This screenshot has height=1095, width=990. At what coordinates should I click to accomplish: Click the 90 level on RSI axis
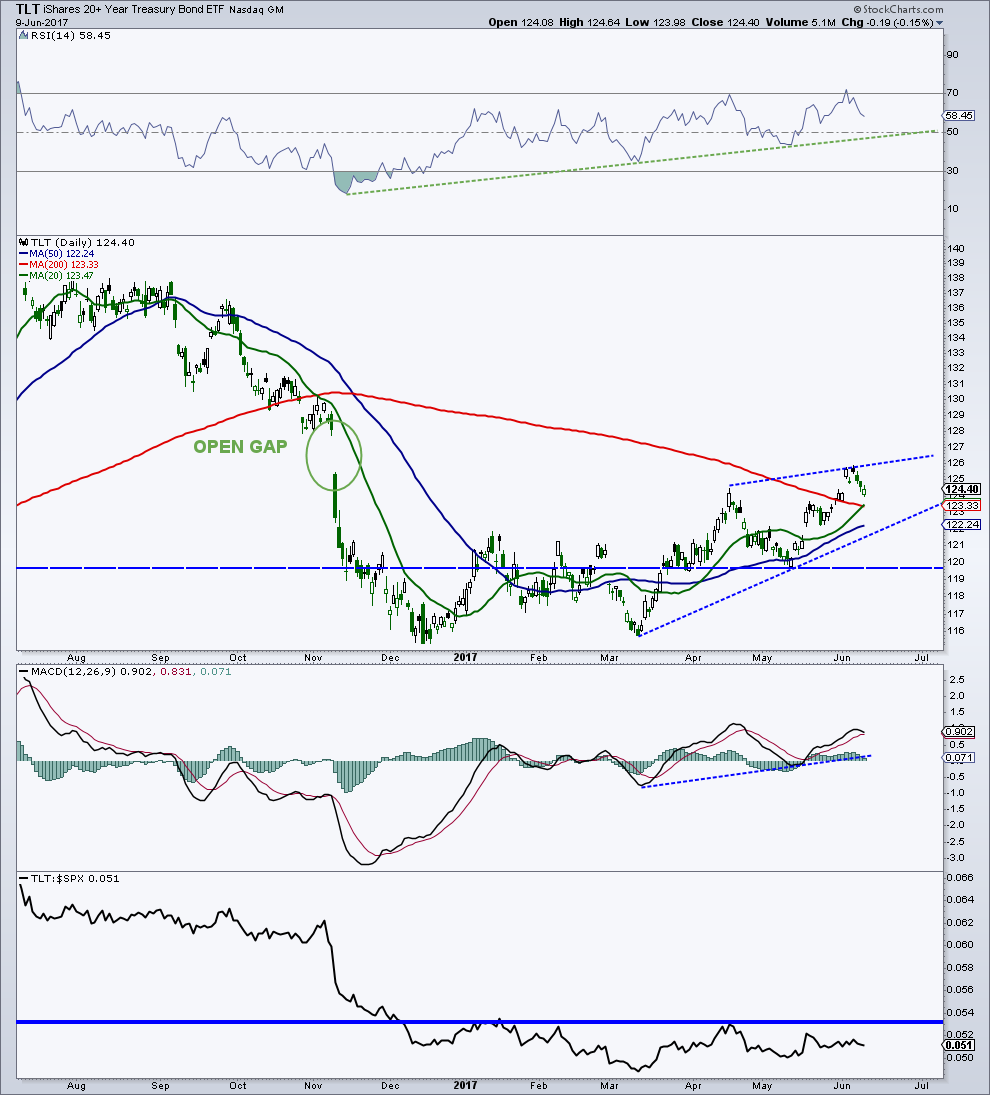tap(953, 54)
